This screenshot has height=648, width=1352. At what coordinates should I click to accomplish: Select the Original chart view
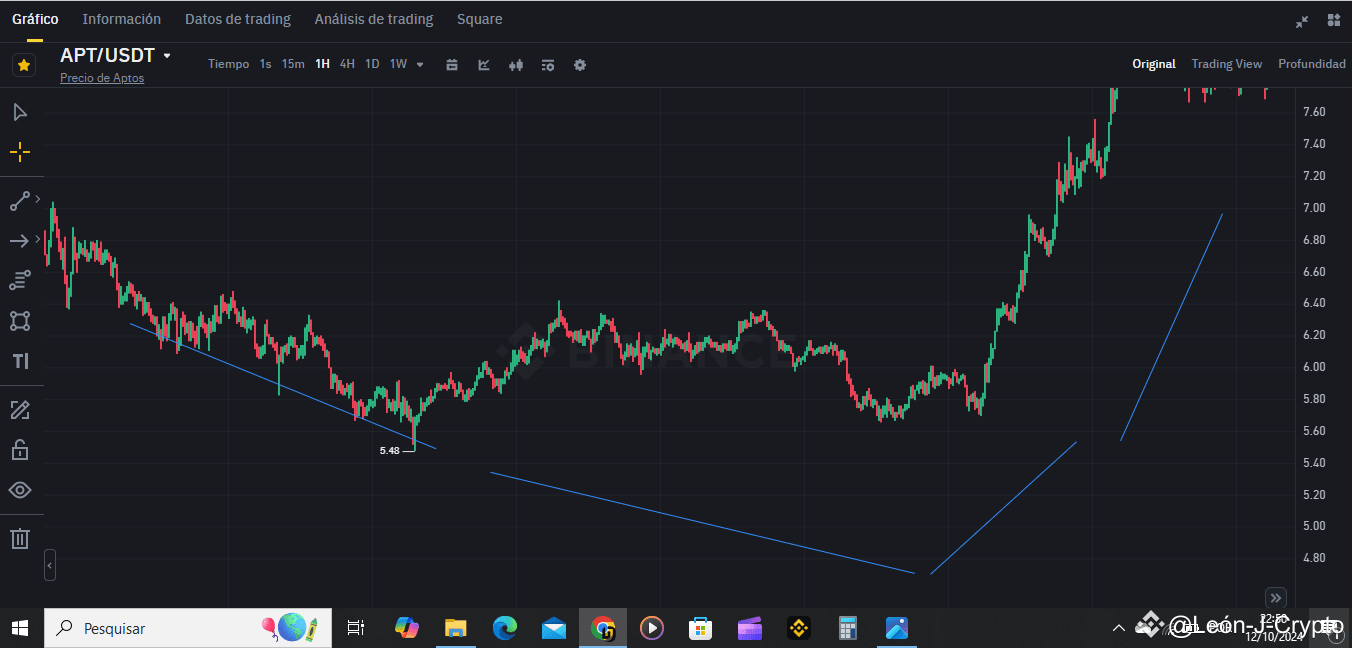click(1154, 64)
